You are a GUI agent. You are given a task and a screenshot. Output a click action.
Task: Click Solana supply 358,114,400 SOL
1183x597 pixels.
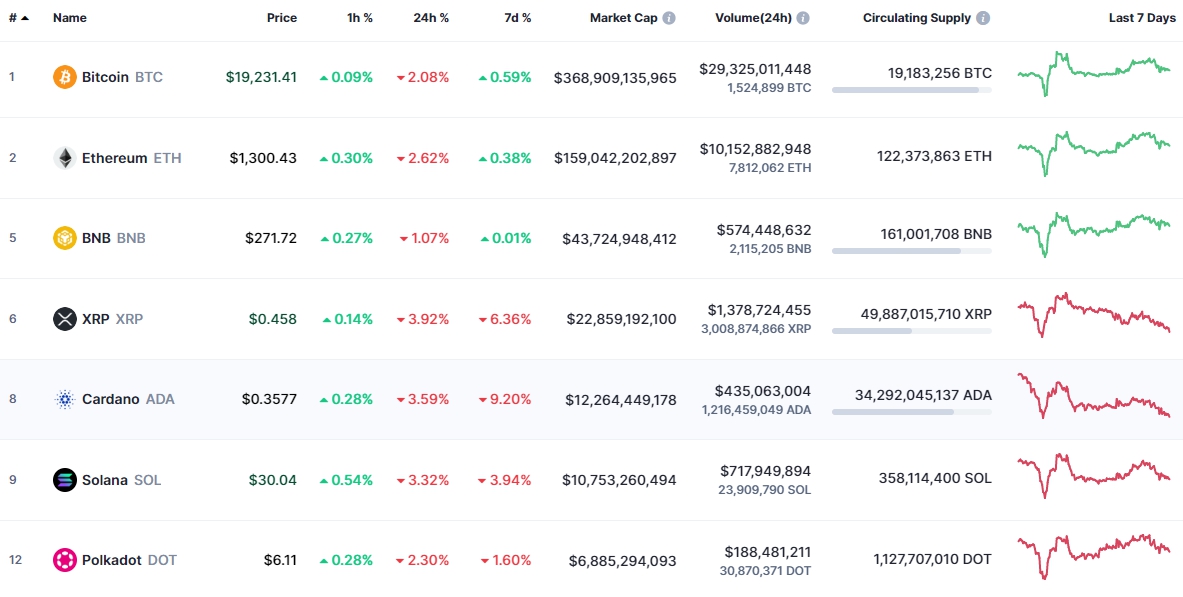[x=936, y=478]
